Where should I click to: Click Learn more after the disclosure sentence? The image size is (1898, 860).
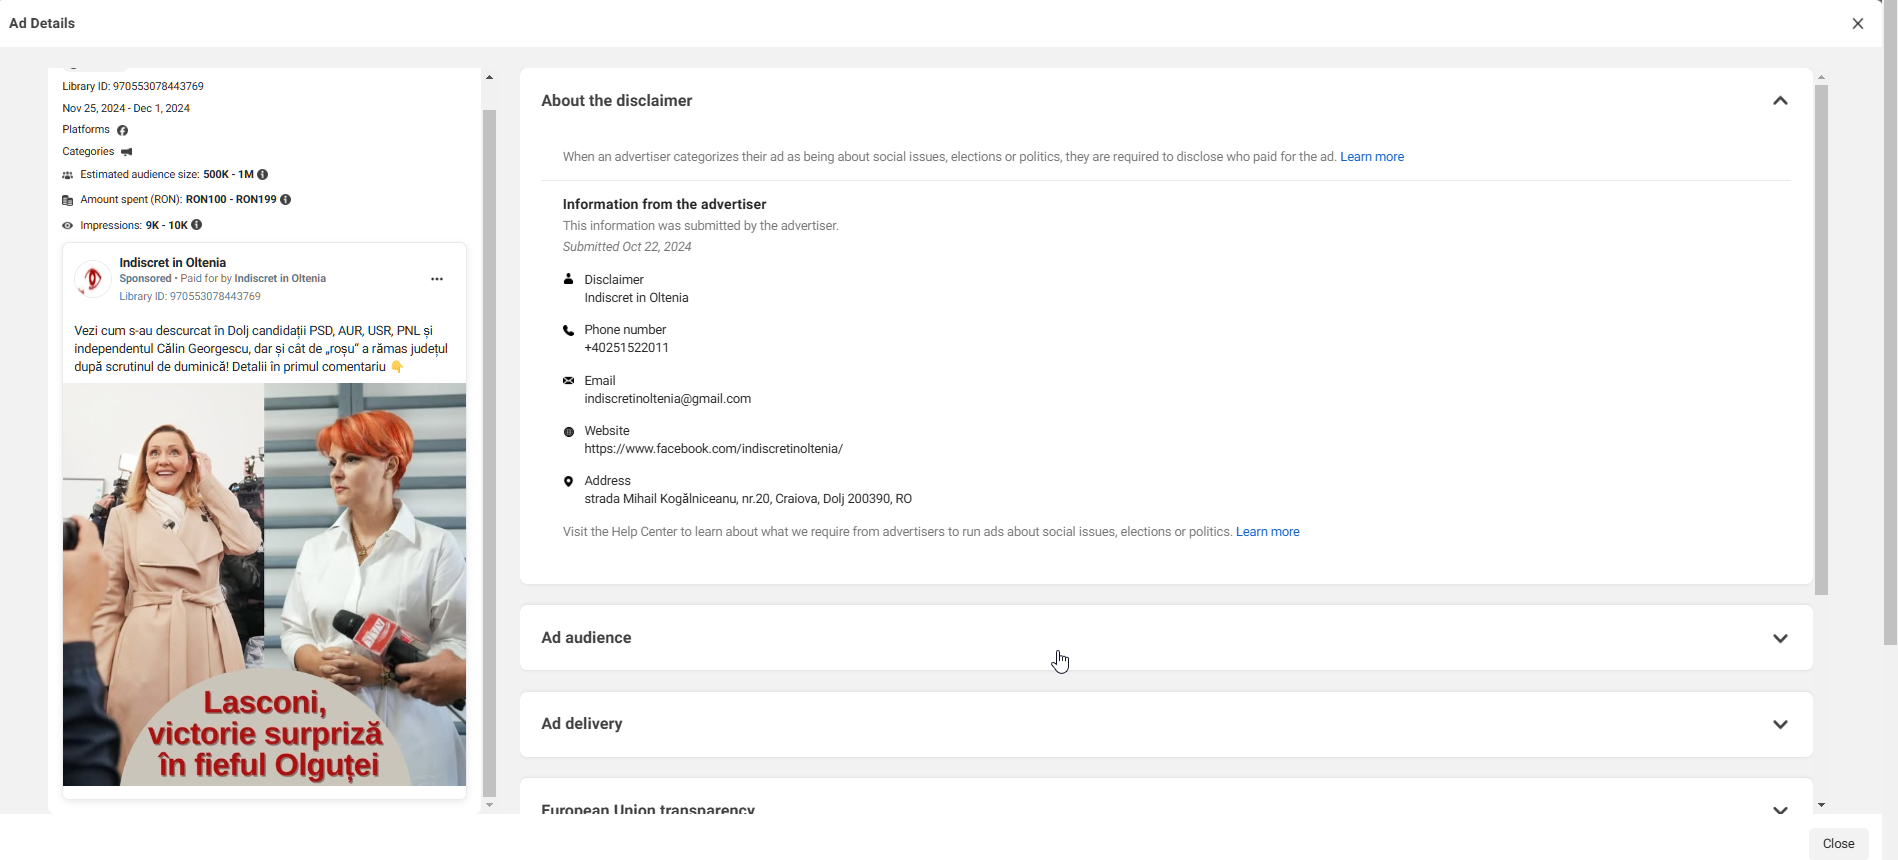[x=1371, y=157]
